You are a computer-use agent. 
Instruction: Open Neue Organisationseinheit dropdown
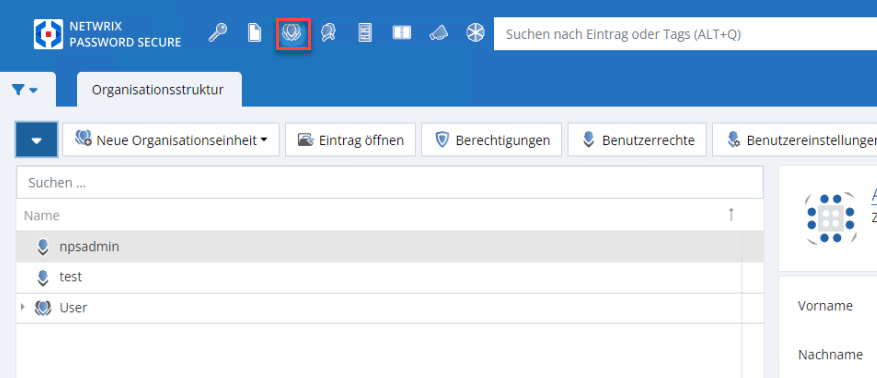coord(171,140)
